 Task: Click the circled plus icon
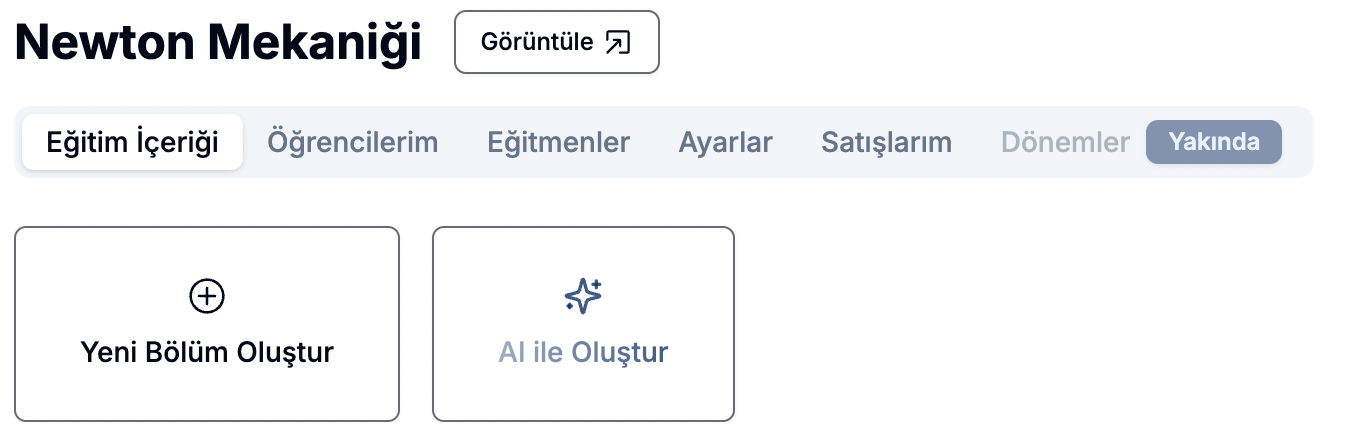point(207,295)
